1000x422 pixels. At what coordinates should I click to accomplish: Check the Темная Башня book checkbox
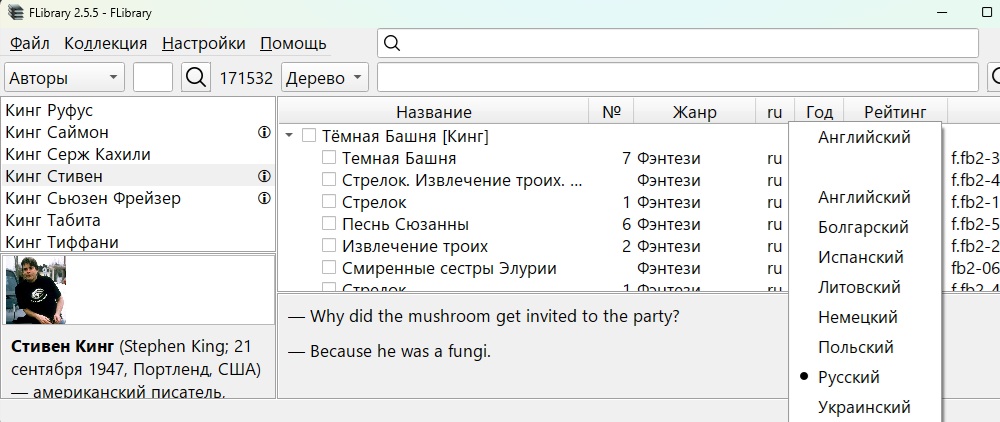click(x=328, y=157)
